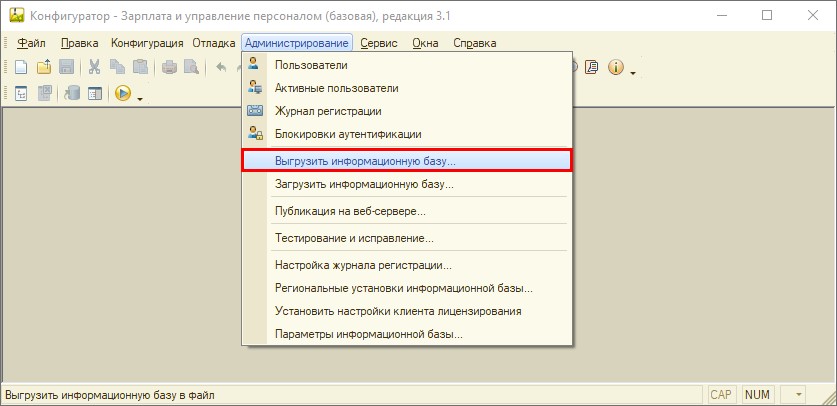Open the Сервис menu
Image resolution: width=837 pixels, height=406 pixels.
point(378,43)
